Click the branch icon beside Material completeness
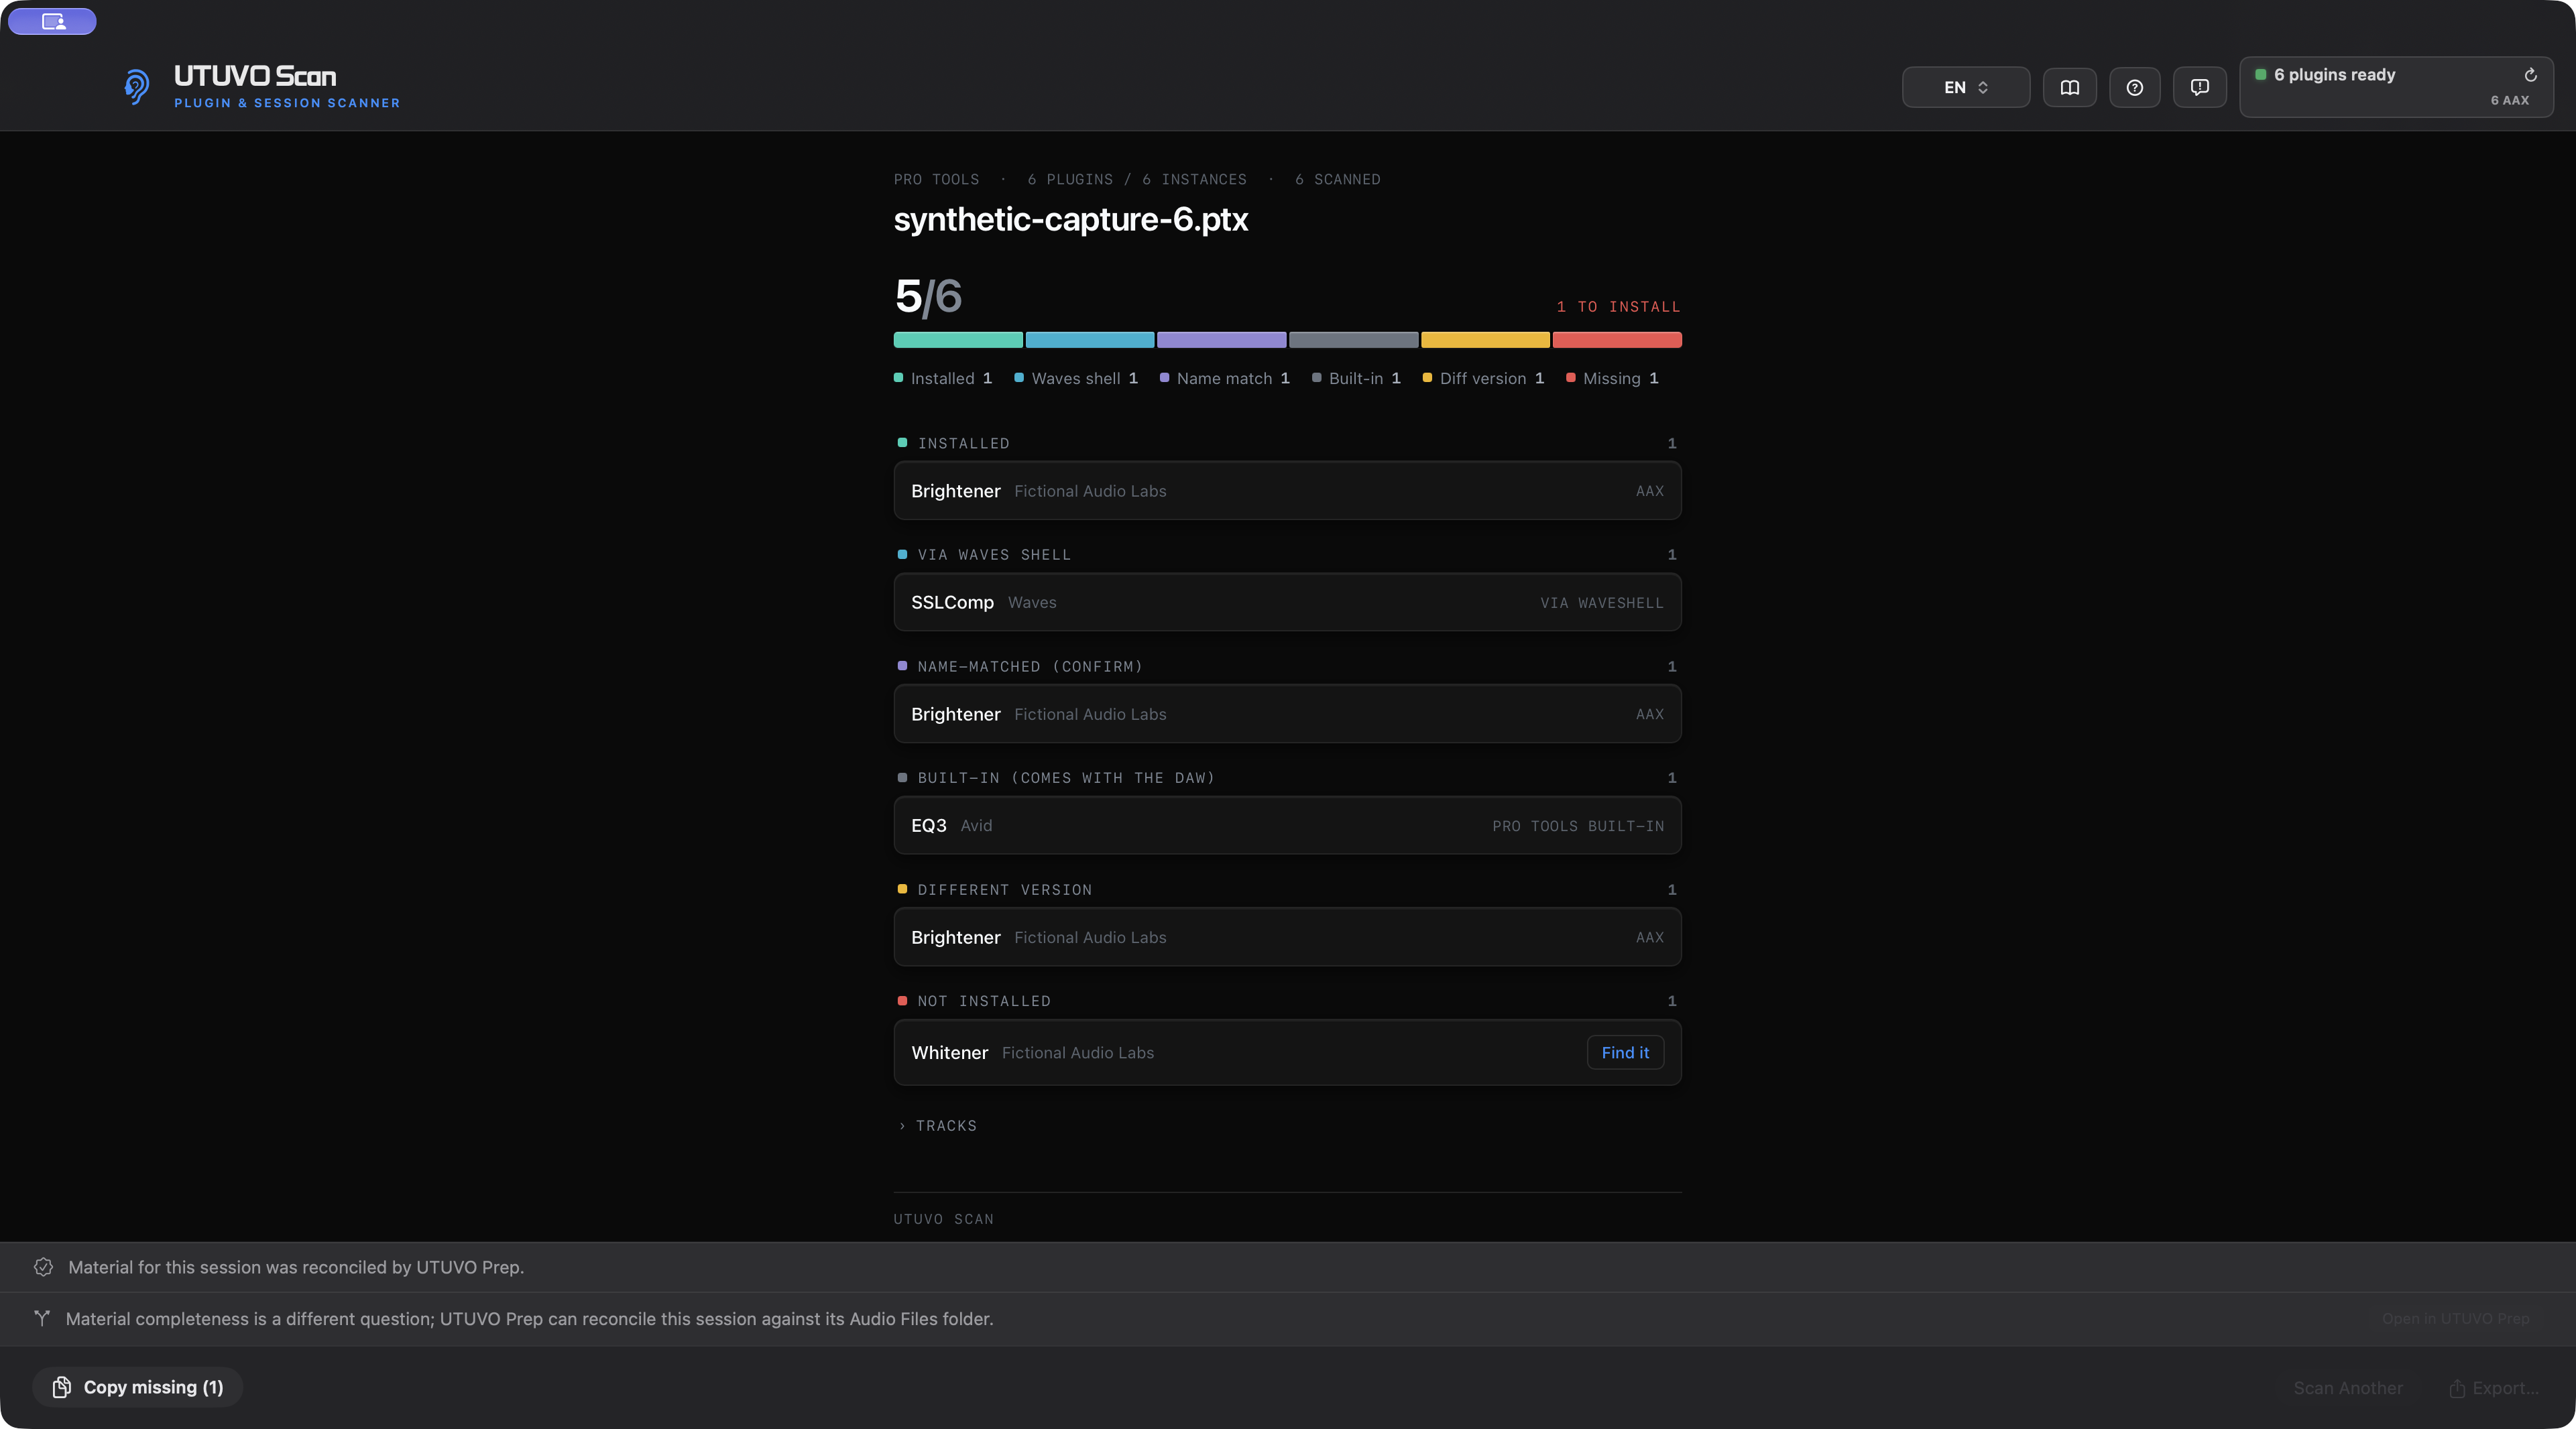 pos(42,1318)
